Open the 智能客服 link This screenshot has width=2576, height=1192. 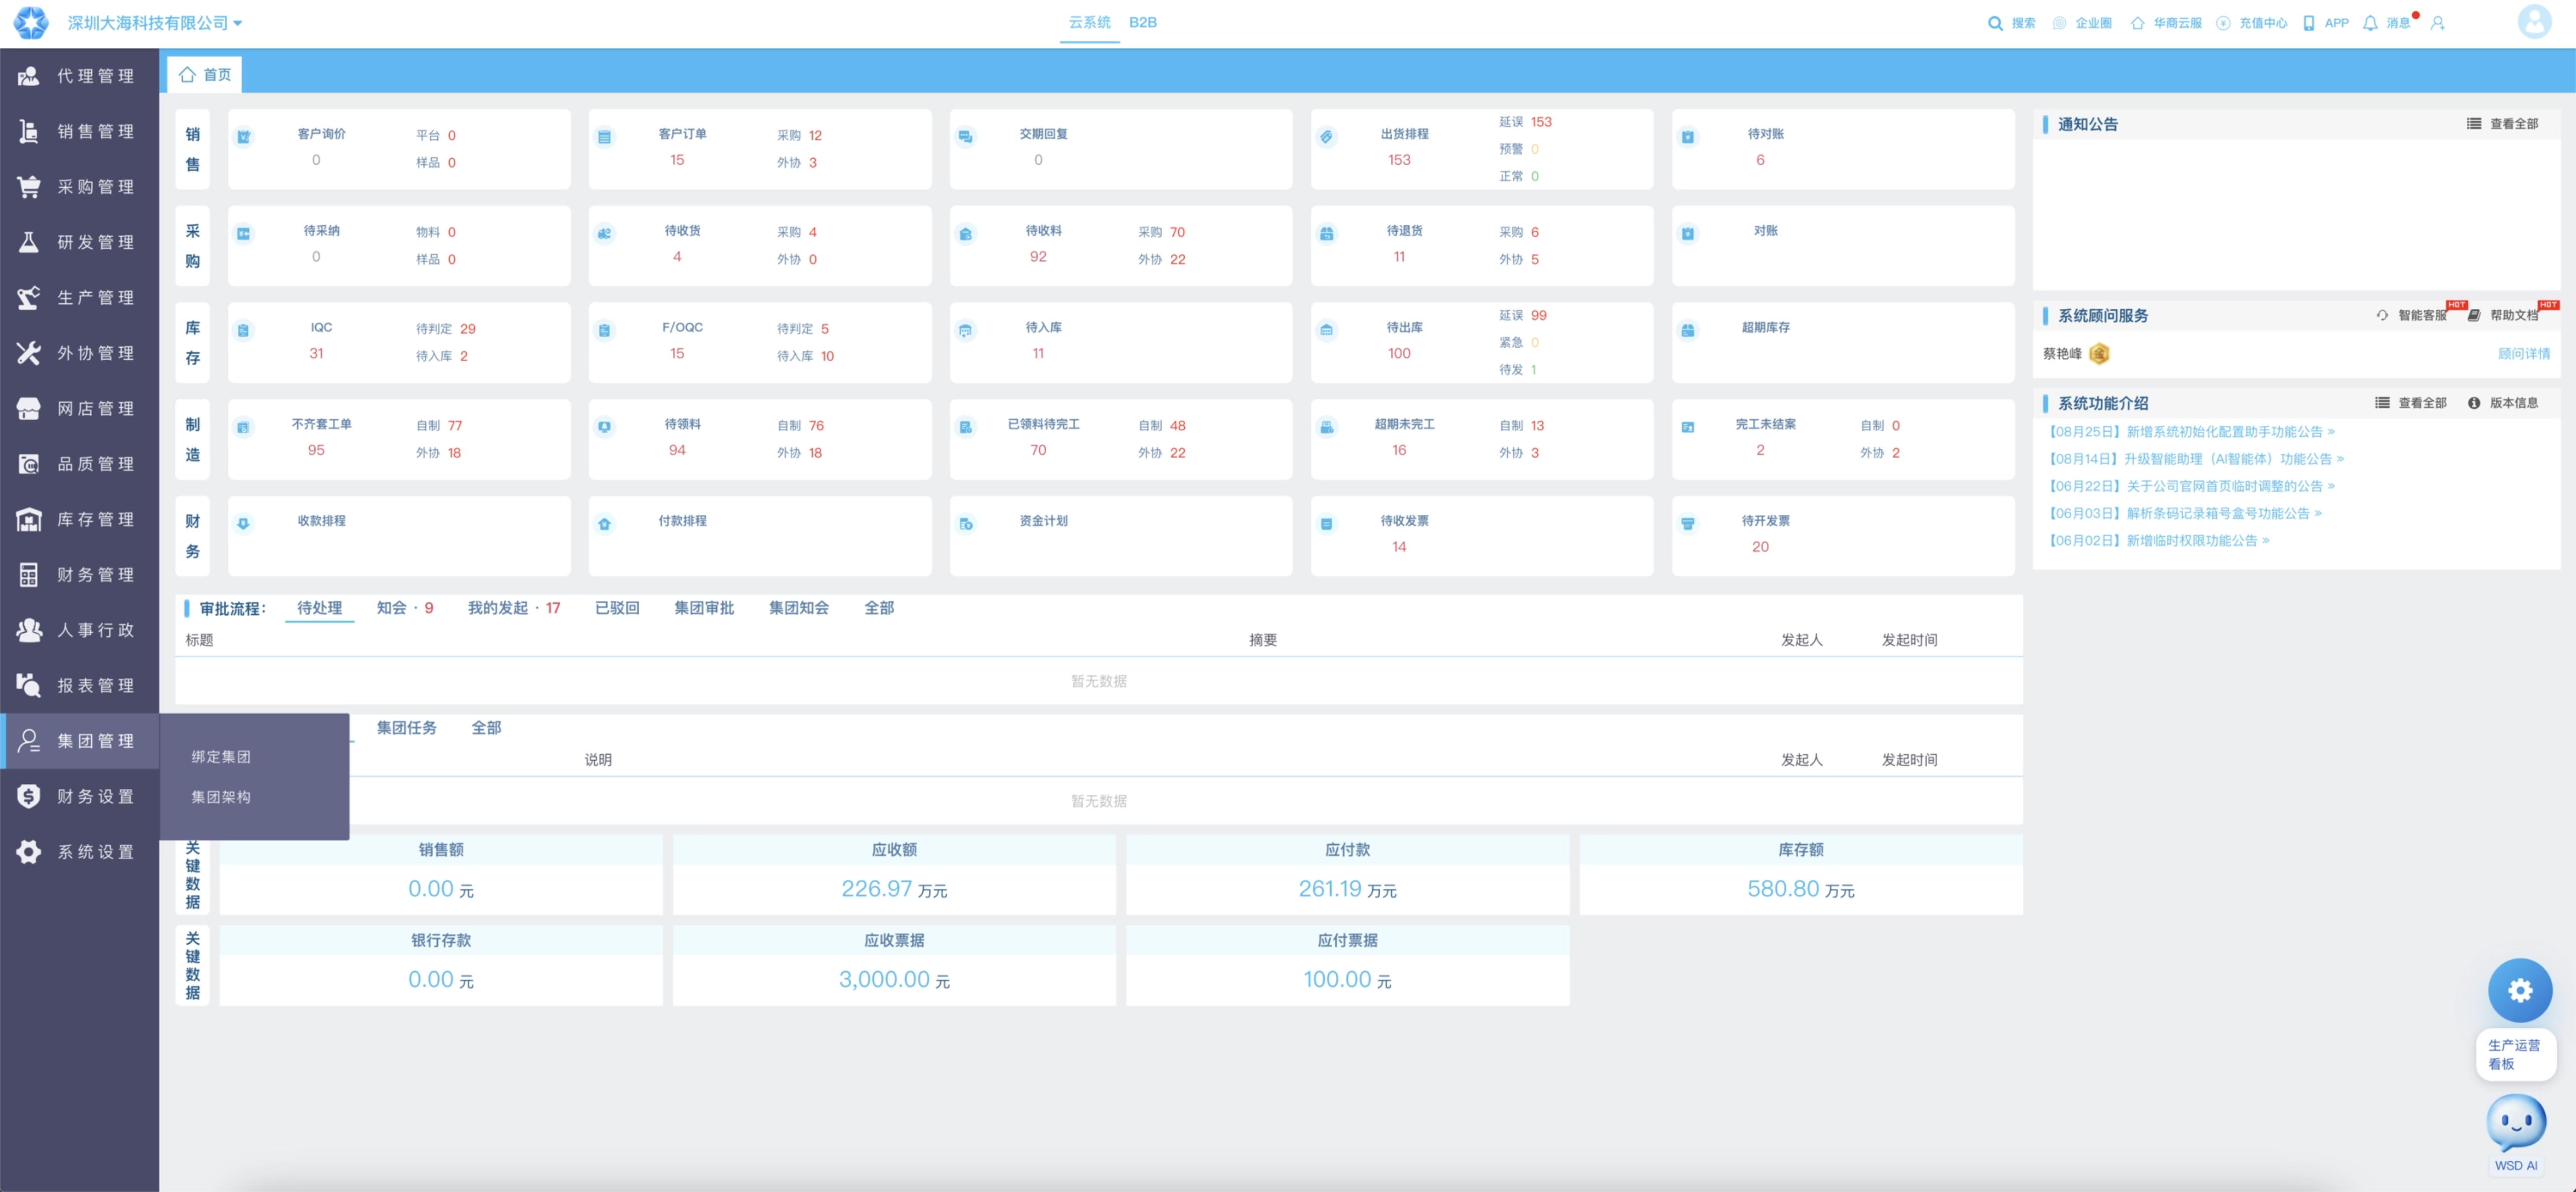coord(2411,315)
